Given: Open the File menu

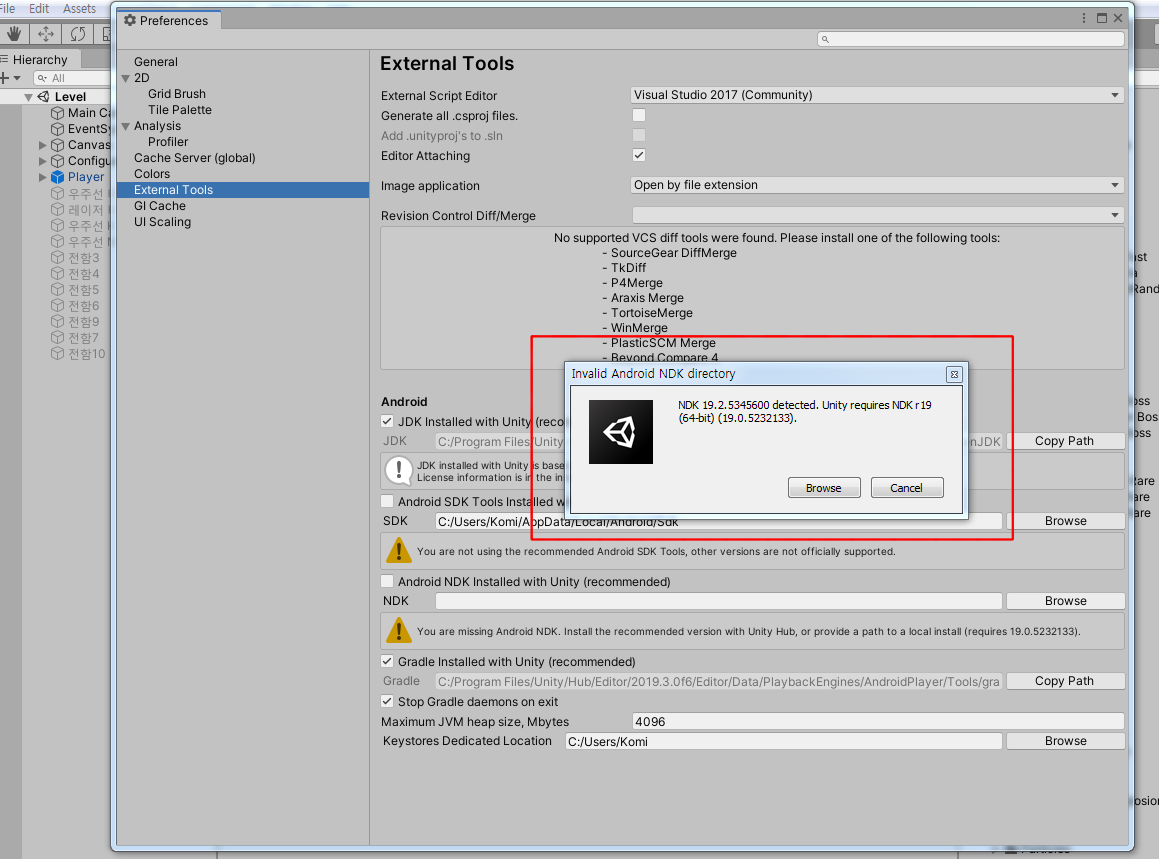Looking at the screenshot, I should [x=8, y=9].
